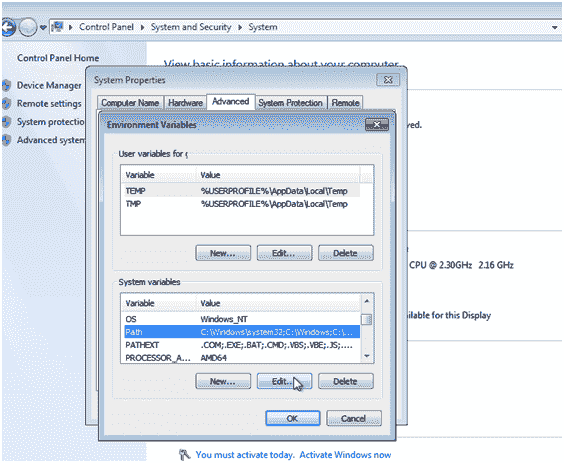Select System and Security in breadcrumb
Viewport: 564px width, 463px height.
(x=191, y=27)
